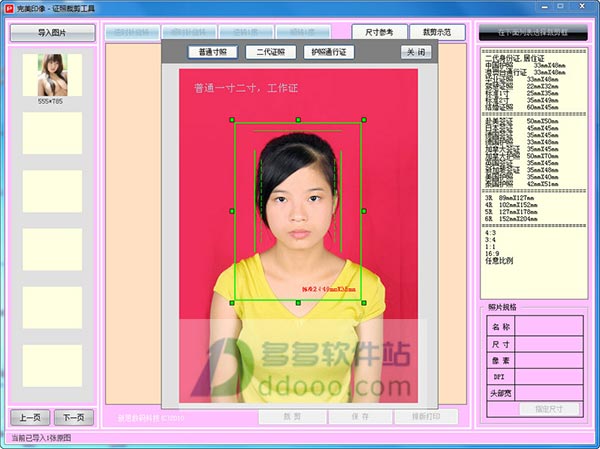Show the 二代证照 cropping example
The height and width of the screenshot is (449, 600).
coord(271,52)
